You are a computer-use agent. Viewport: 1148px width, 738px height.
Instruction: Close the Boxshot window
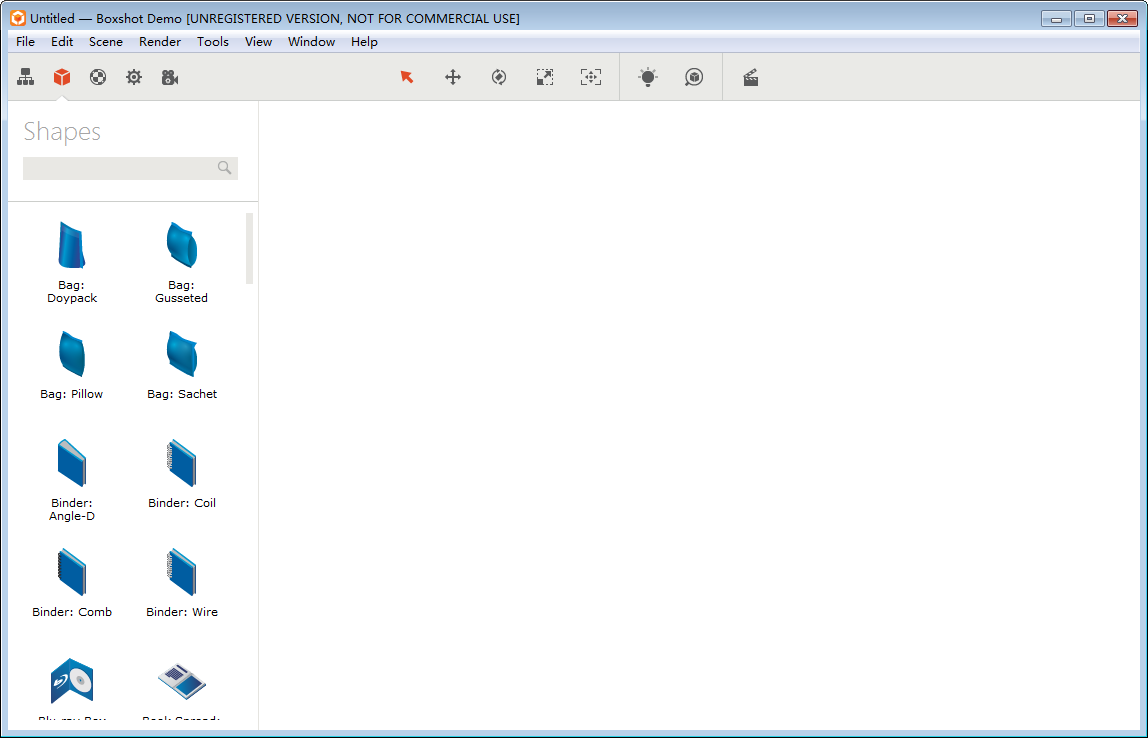point(1122,18)
